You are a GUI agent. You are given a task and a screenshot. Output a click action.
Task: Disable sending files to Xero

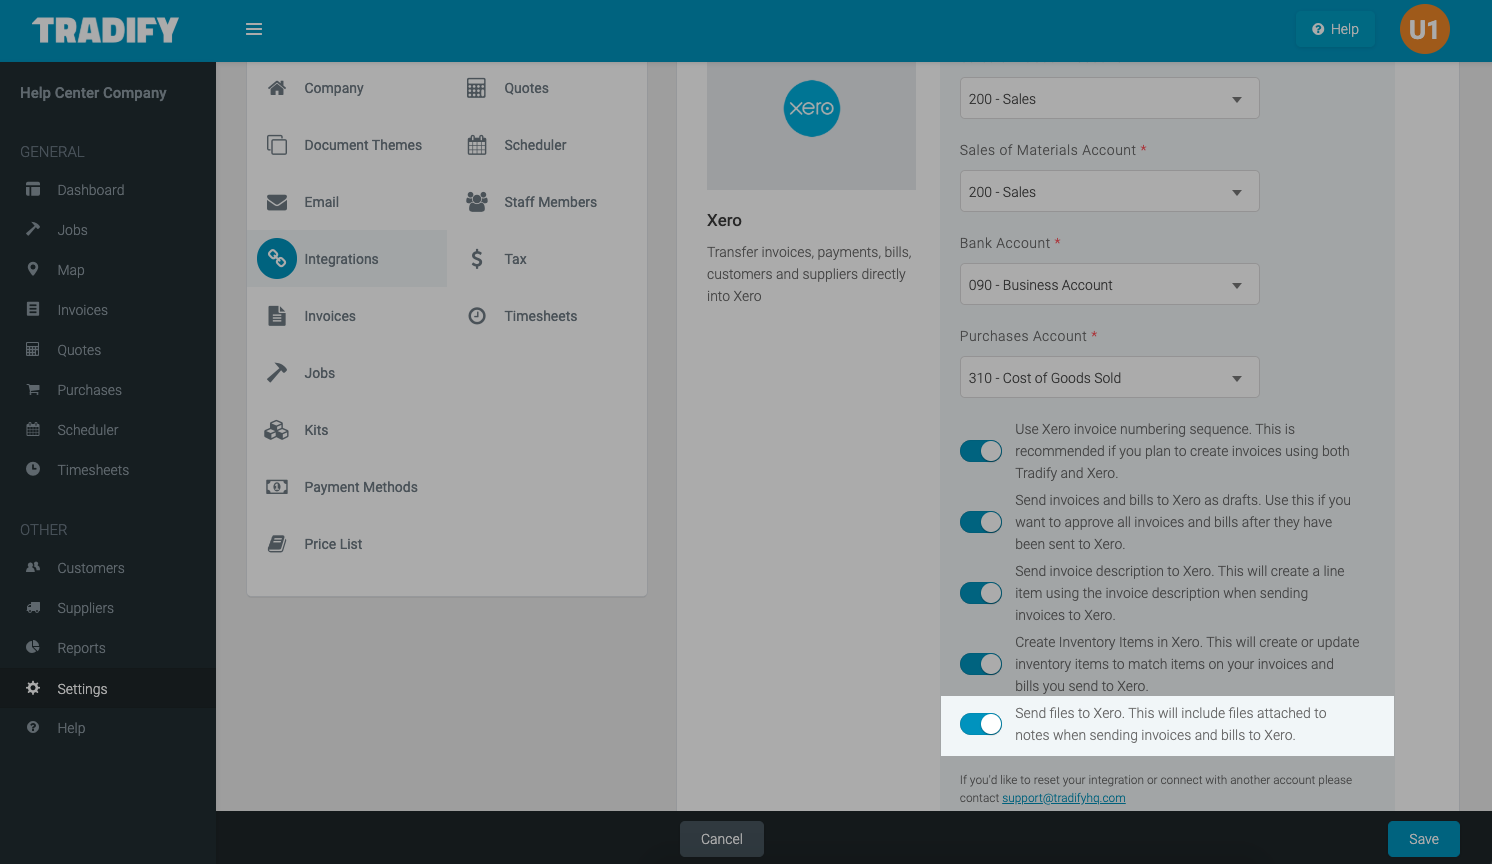(x=980, y=723)
